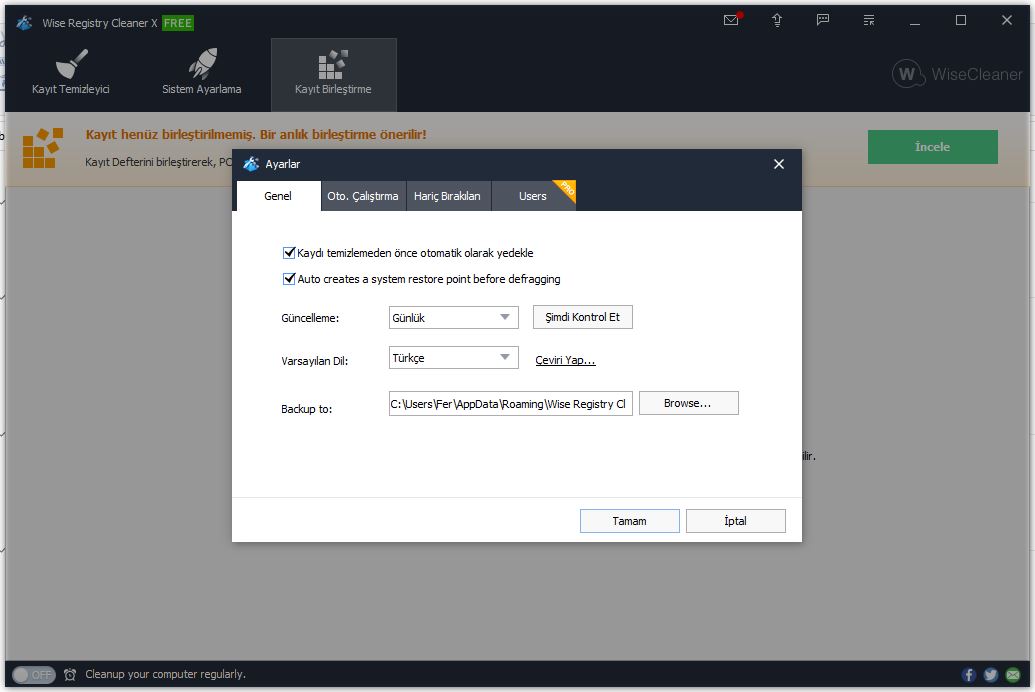Click the green İncele button
The width and height of the screenshot is (1035, 692).
(933, 147)
